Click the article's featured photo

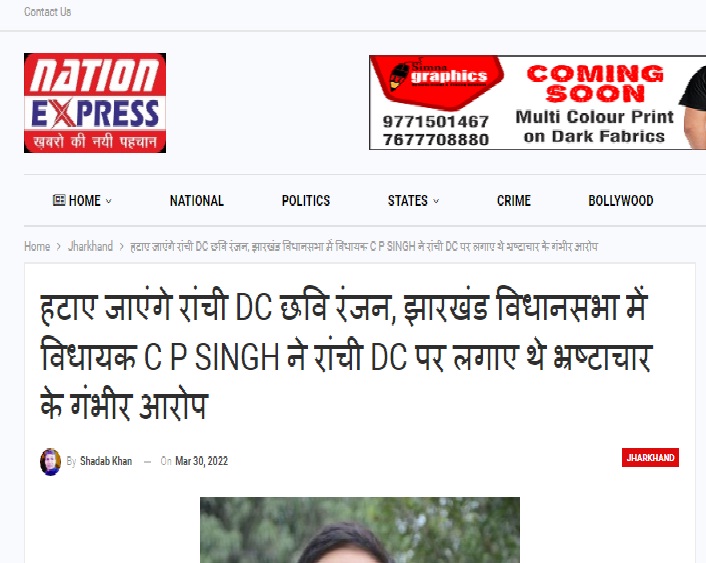click(360, 530)
